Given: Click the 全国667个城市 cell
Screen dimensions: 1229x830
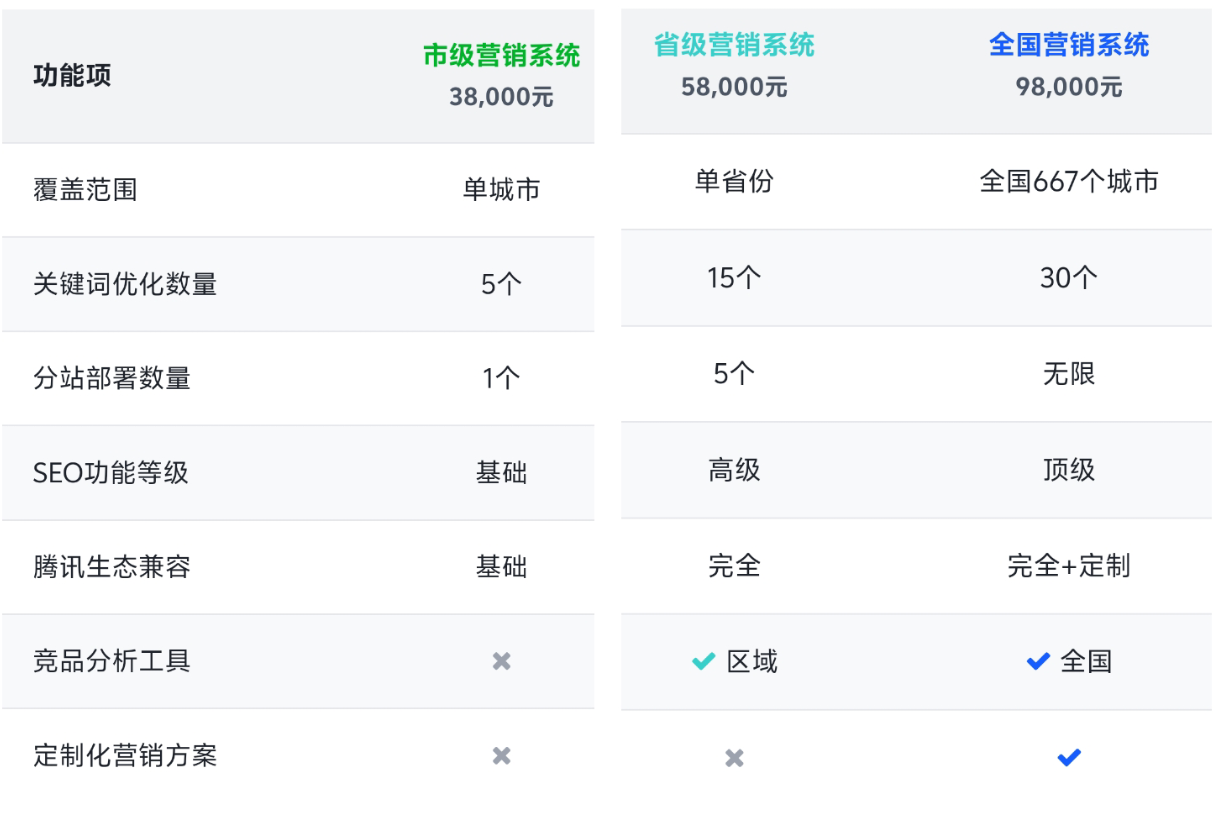Looking at the screenshot, I should [1069, 182].
